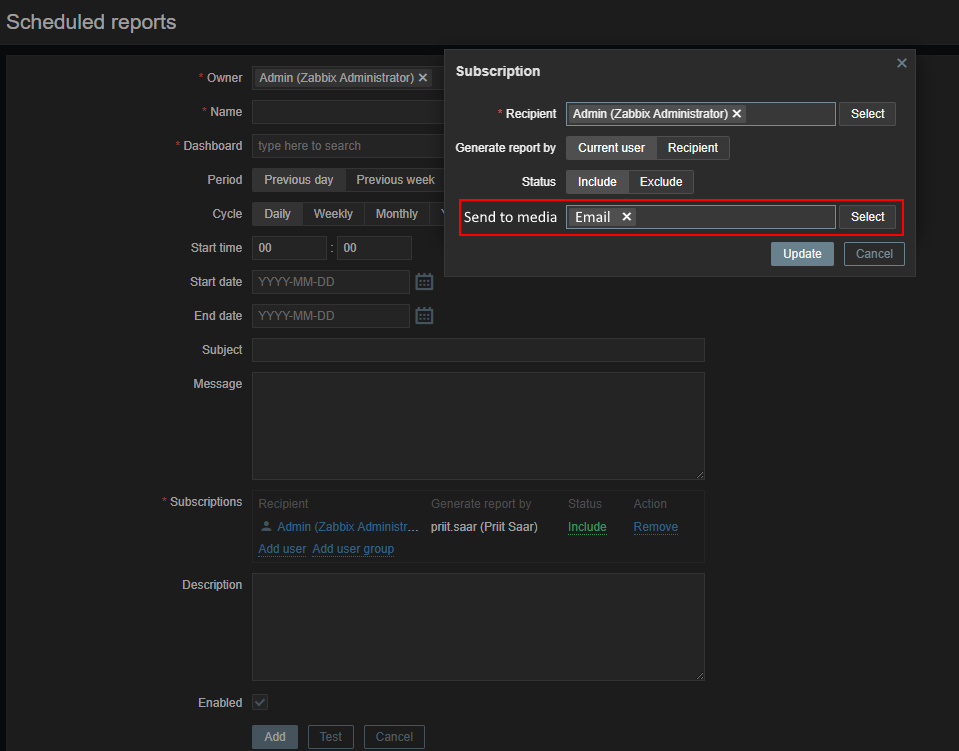
Task: Open the Start date calendar picker
Action: coord(424,282)
